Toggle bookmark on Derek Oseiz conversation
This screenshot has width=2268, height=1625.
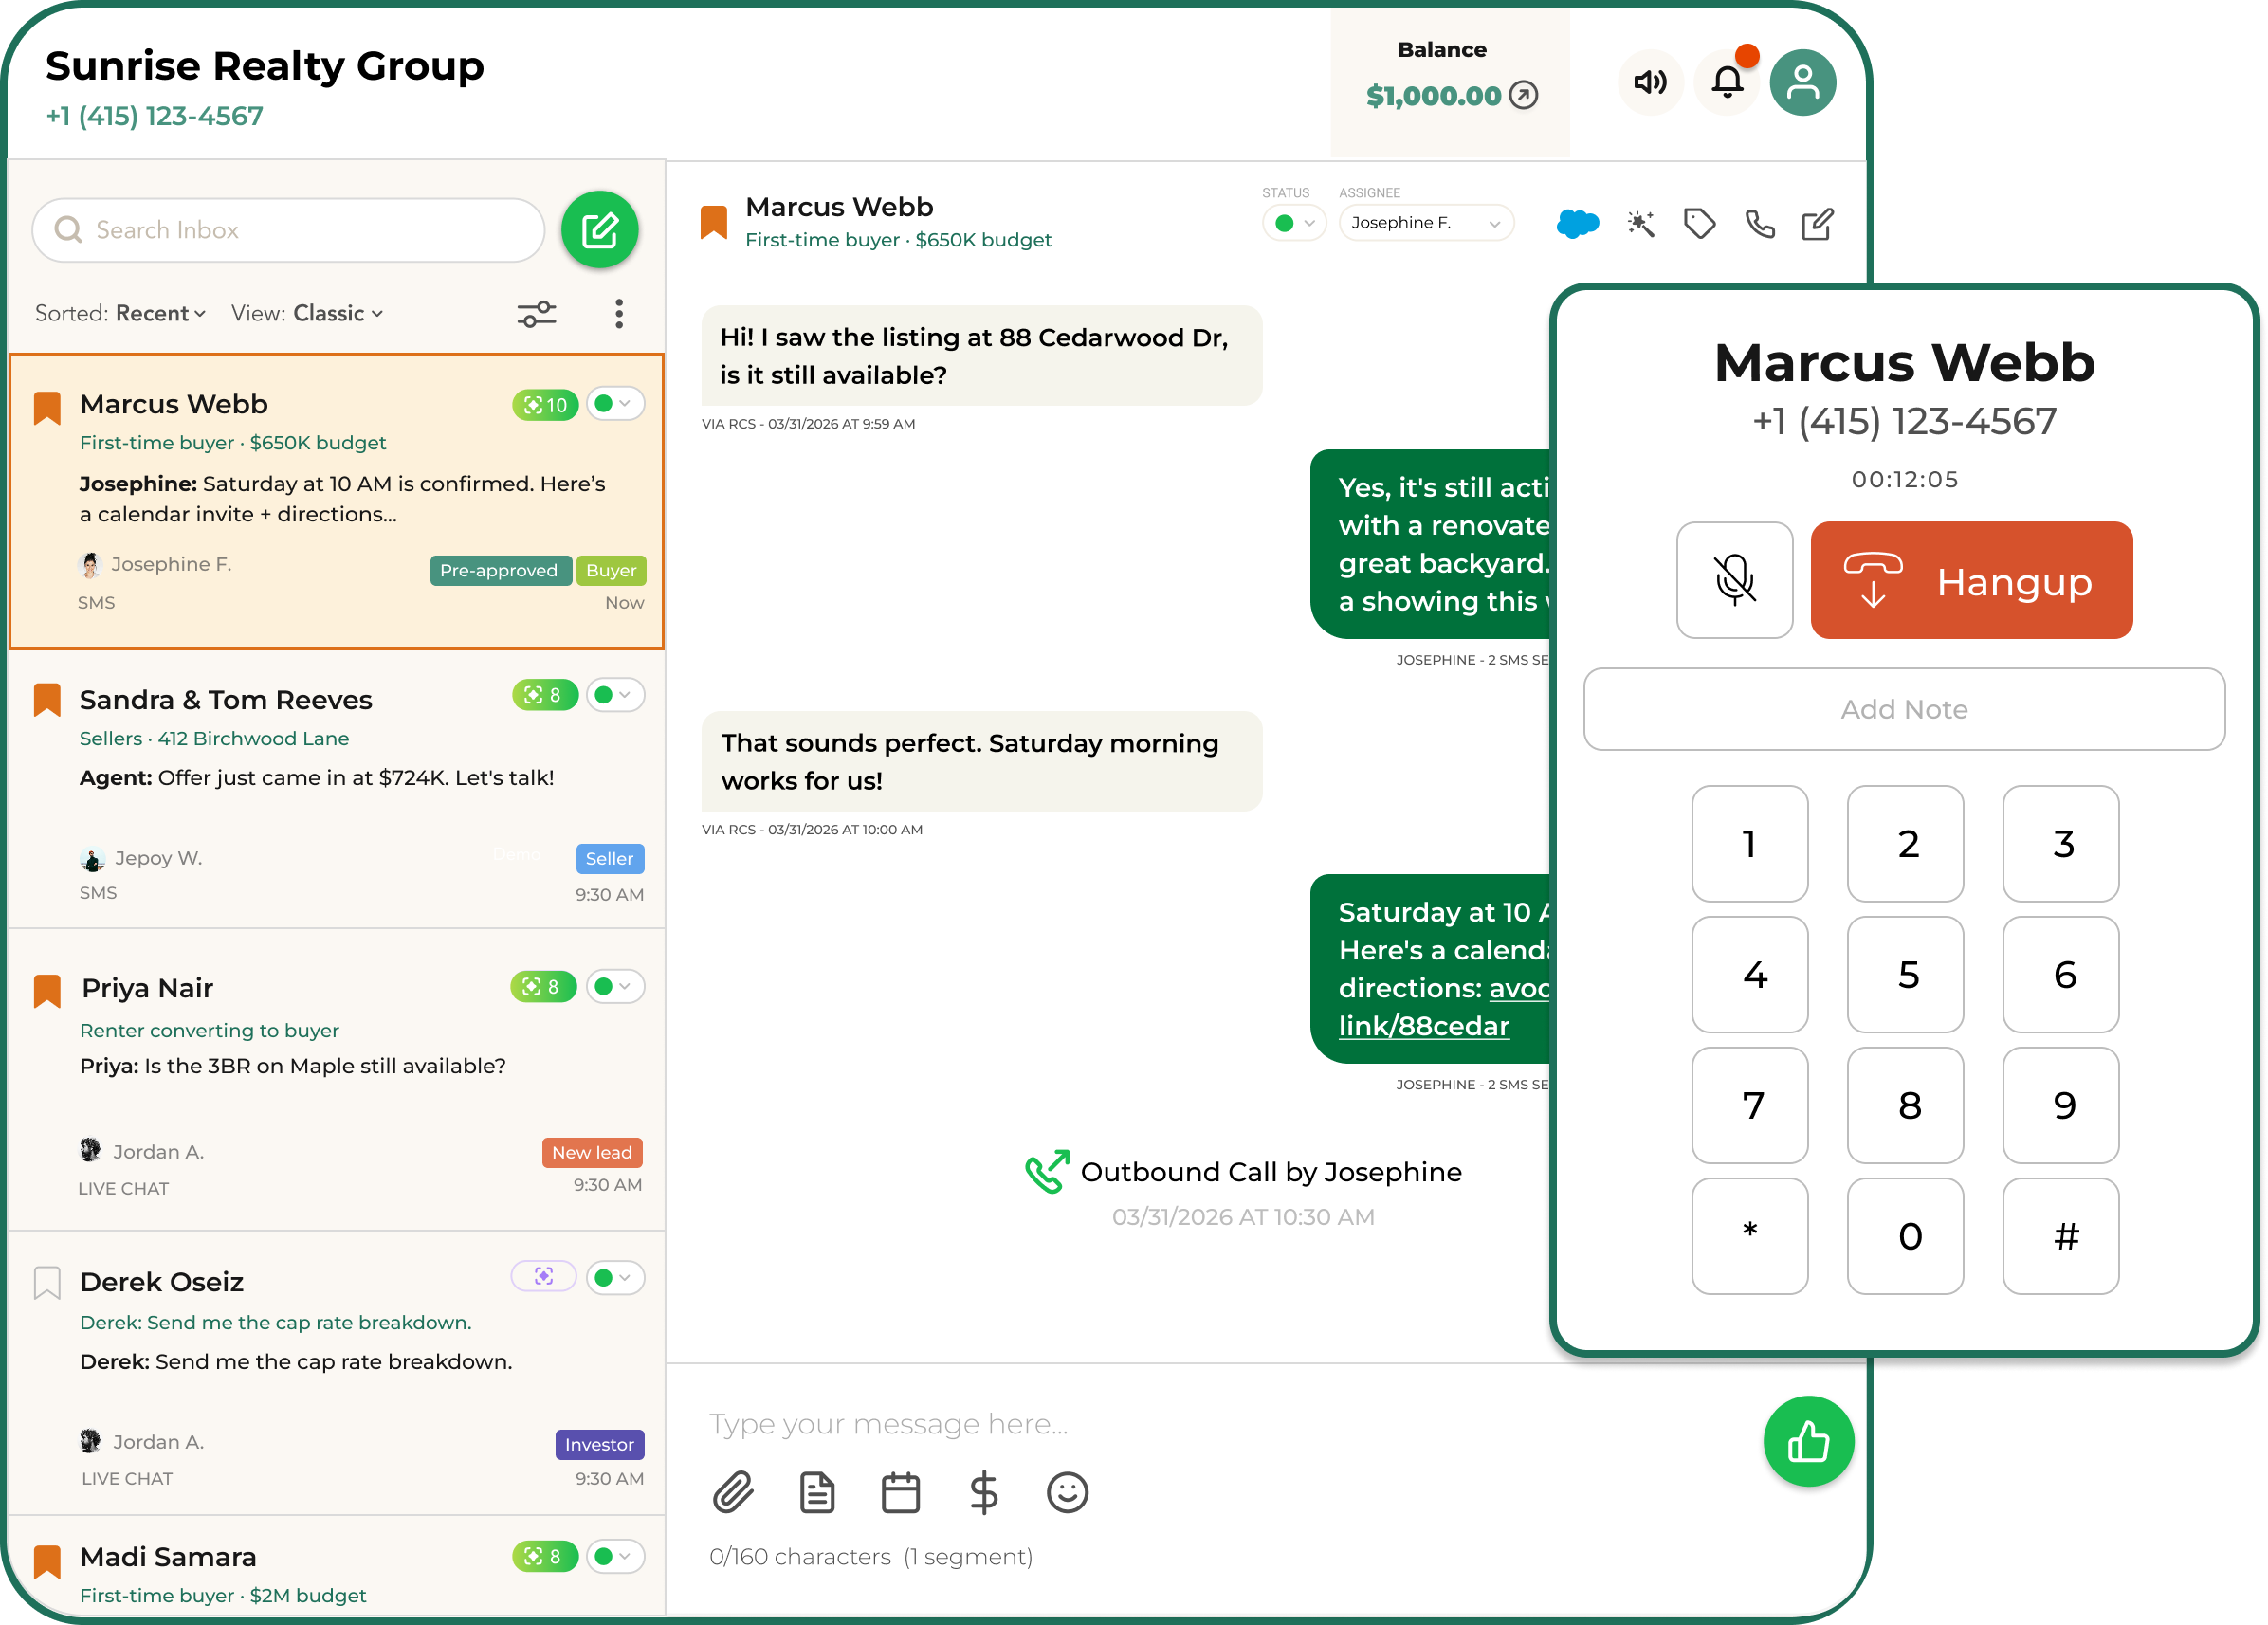pos(47,1282)
